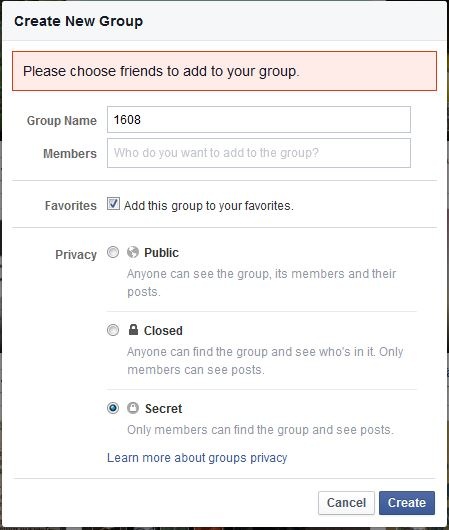Screen dimensions: 449x530
Task: Select the Secret privacy radio button
Action: coord(113,408)
